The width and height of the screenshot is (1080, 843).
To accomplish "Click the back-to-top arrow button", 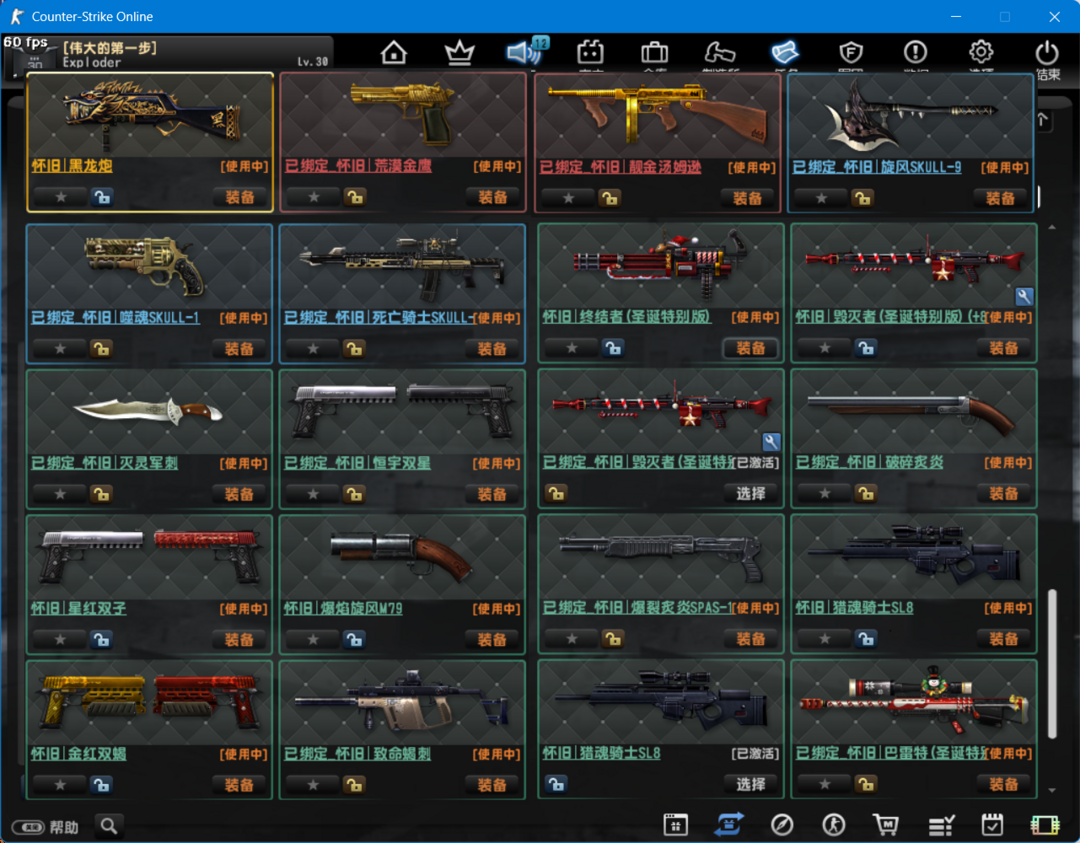I will [1043, 121].
